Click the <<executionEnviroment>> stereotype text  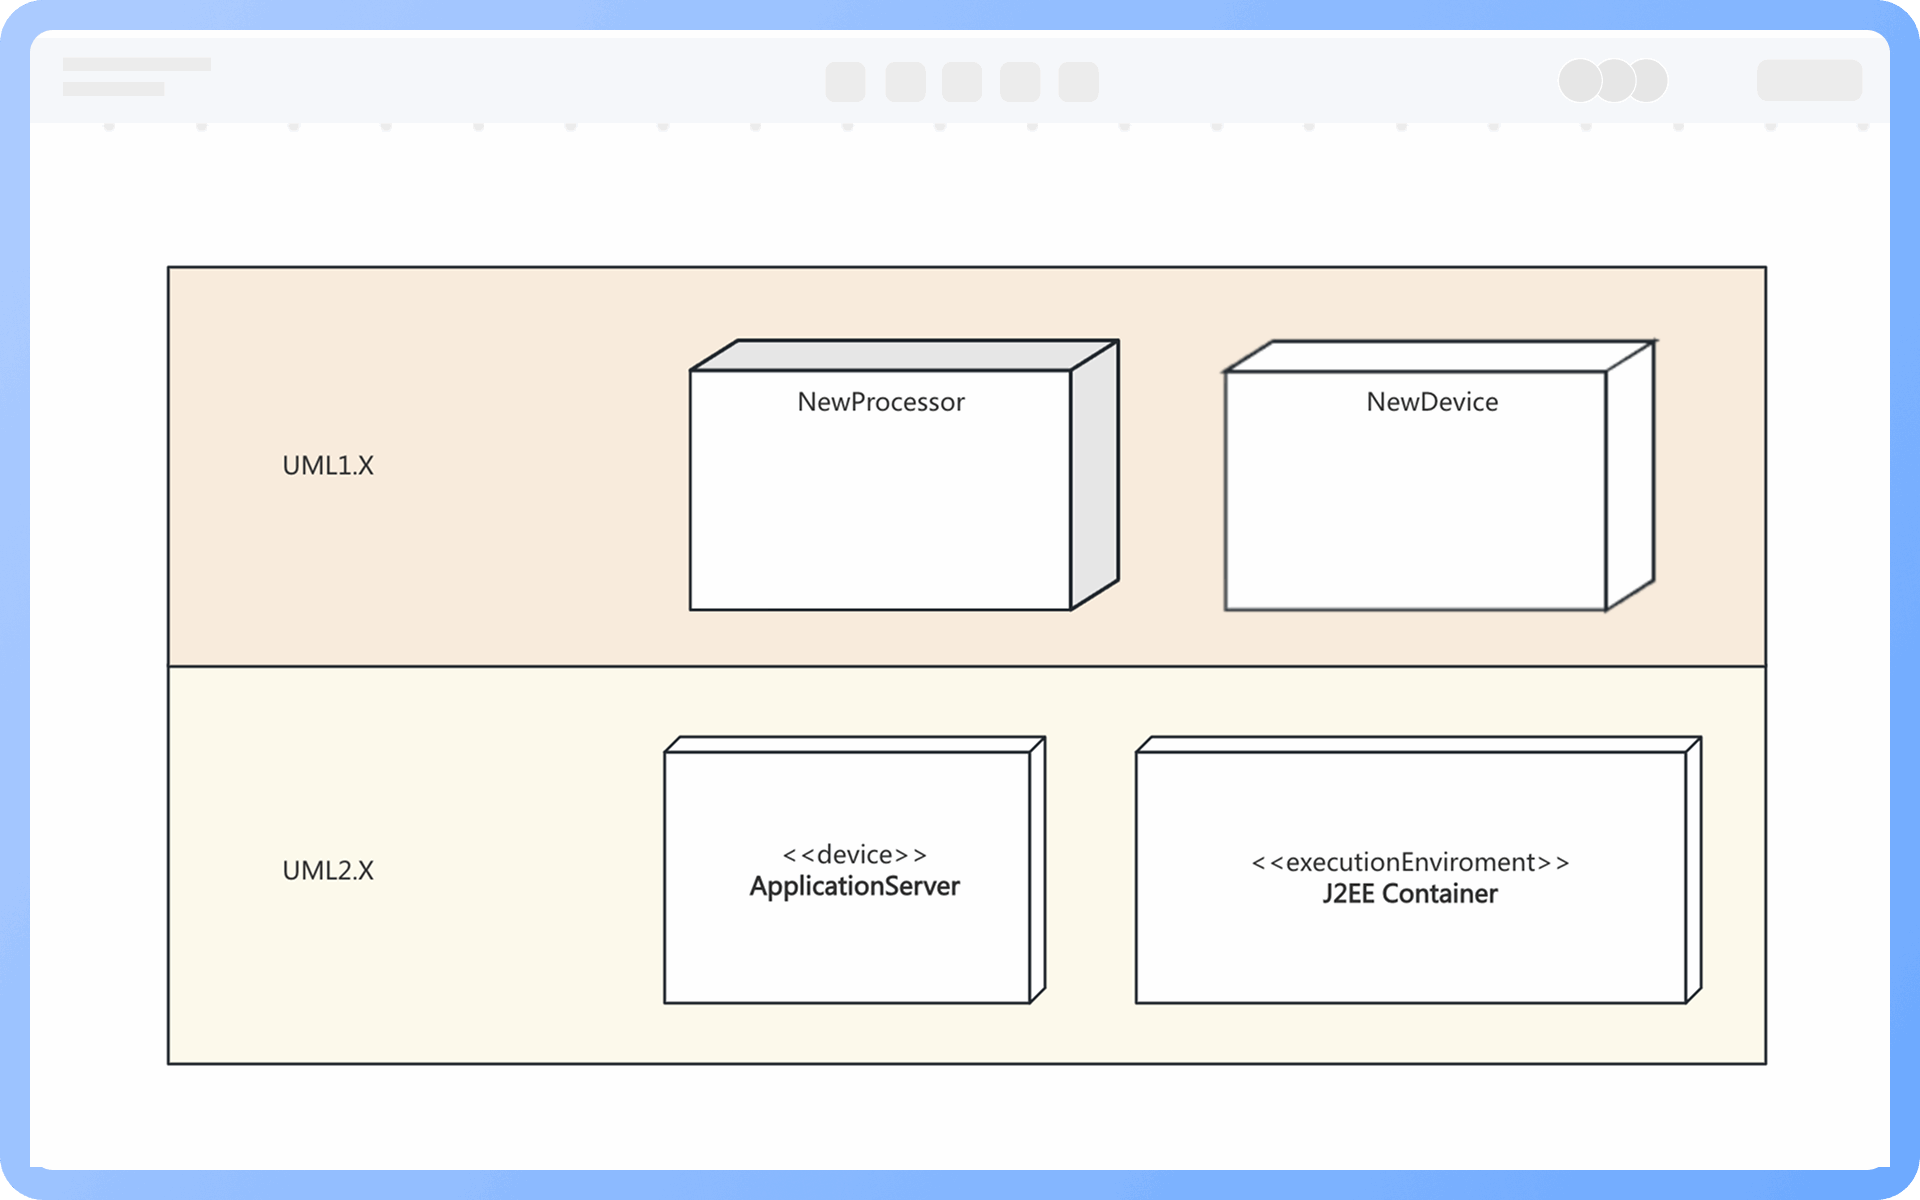(x=1410, y=862)
